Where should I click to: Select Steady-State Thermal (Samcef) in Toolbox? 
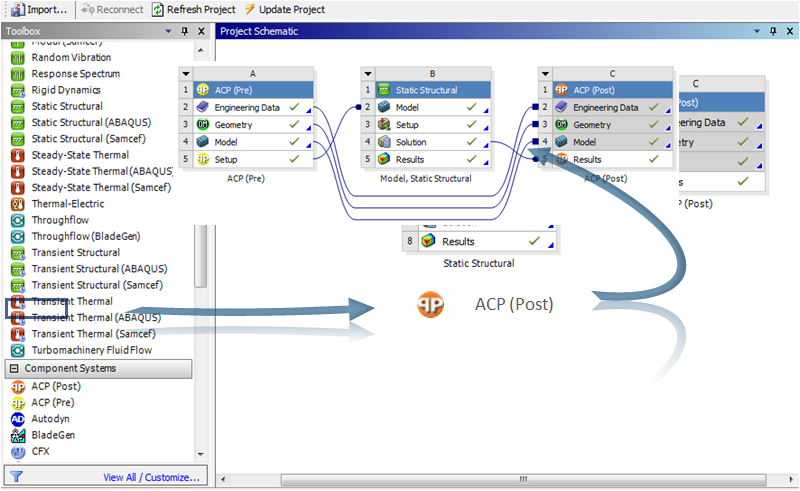pyautogui.click(x=101, y=187)
